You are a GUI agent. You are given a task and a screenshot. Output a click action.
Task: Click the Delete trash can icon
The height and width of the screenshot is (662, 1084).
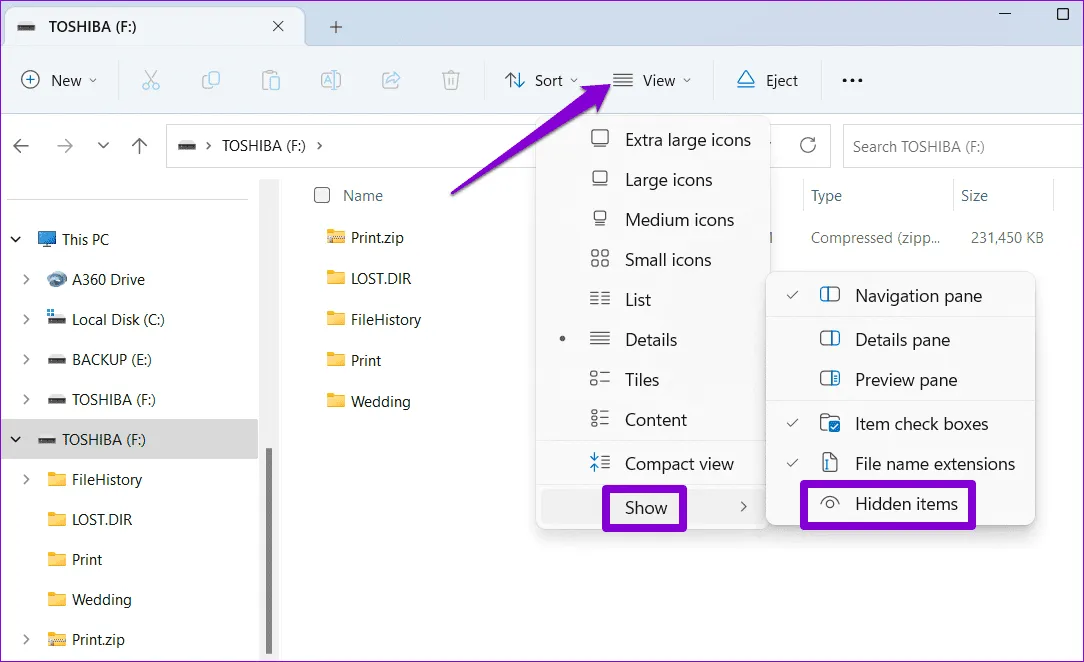coord(451,80)
